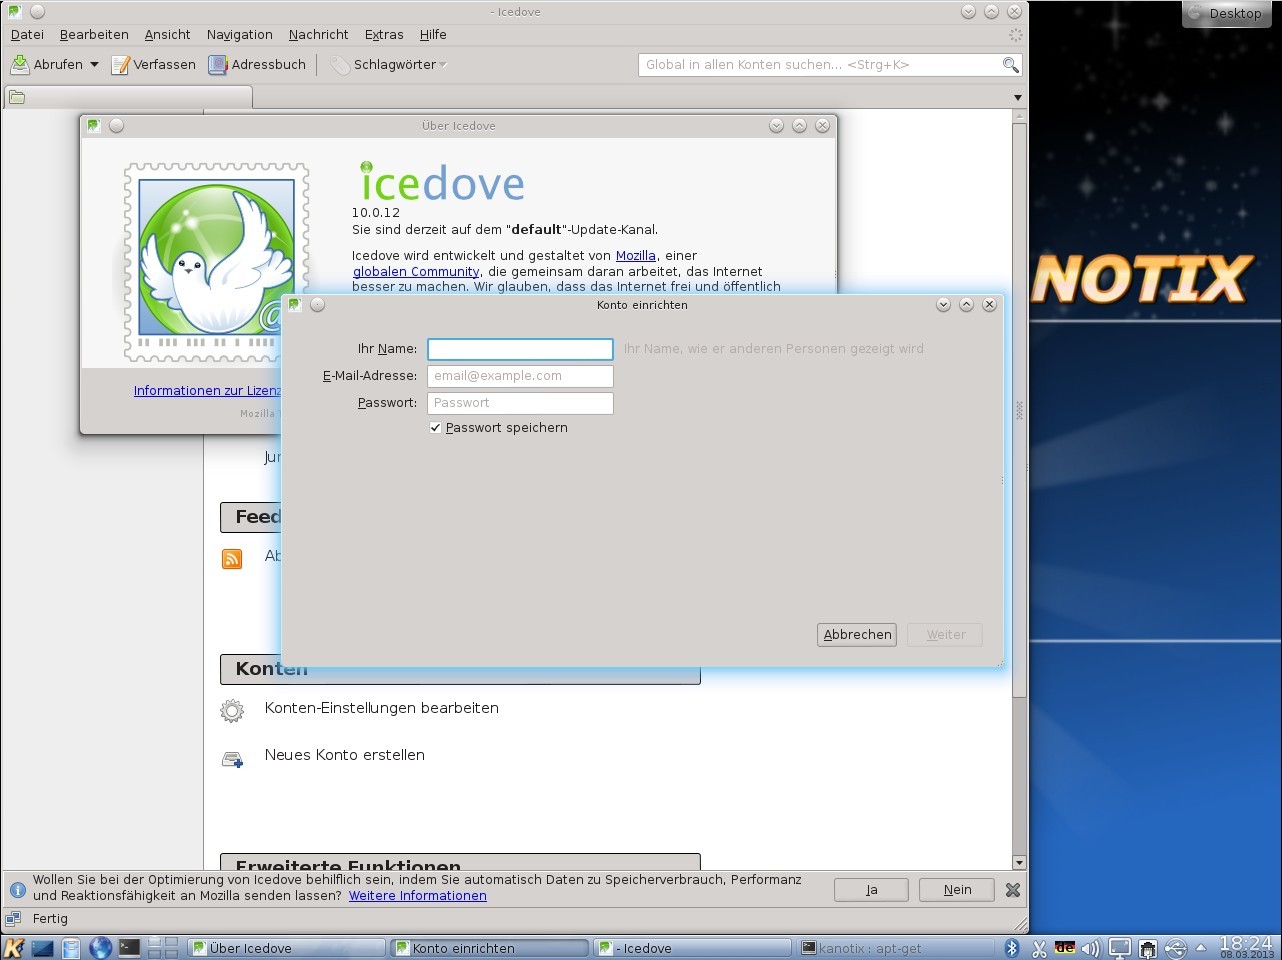Follow the Mozilla link in Über Icedove

pos(635,256)
